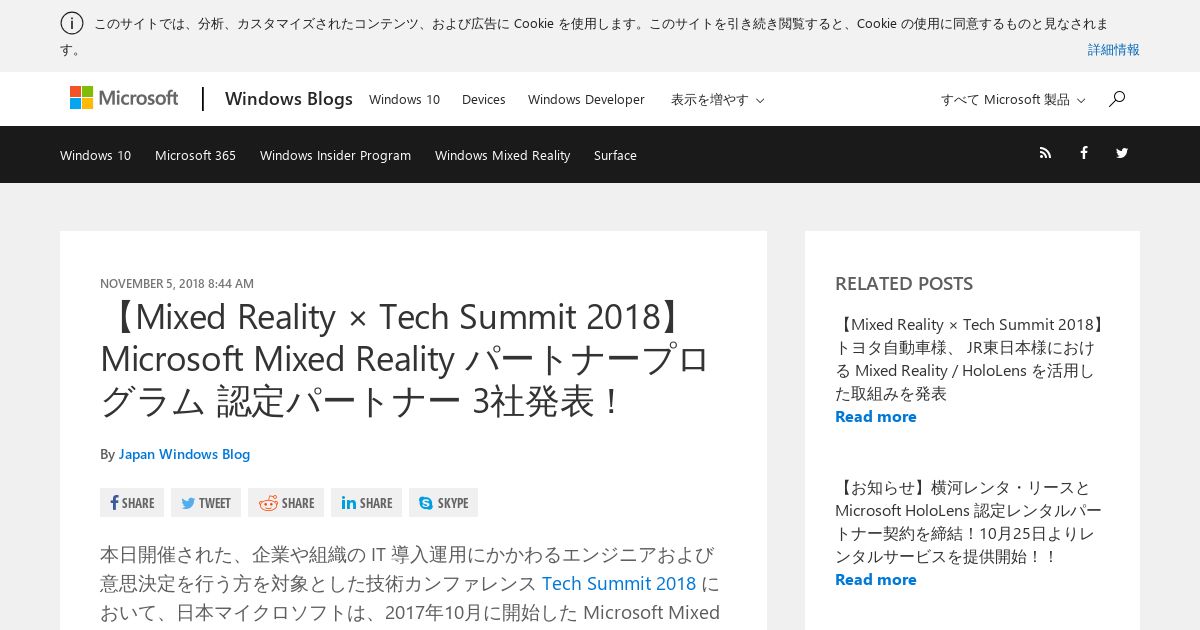1200x630 pixels.
Task: Click the NOVEMBER 5, 2018 date text
Action: (x=177, y=284)
